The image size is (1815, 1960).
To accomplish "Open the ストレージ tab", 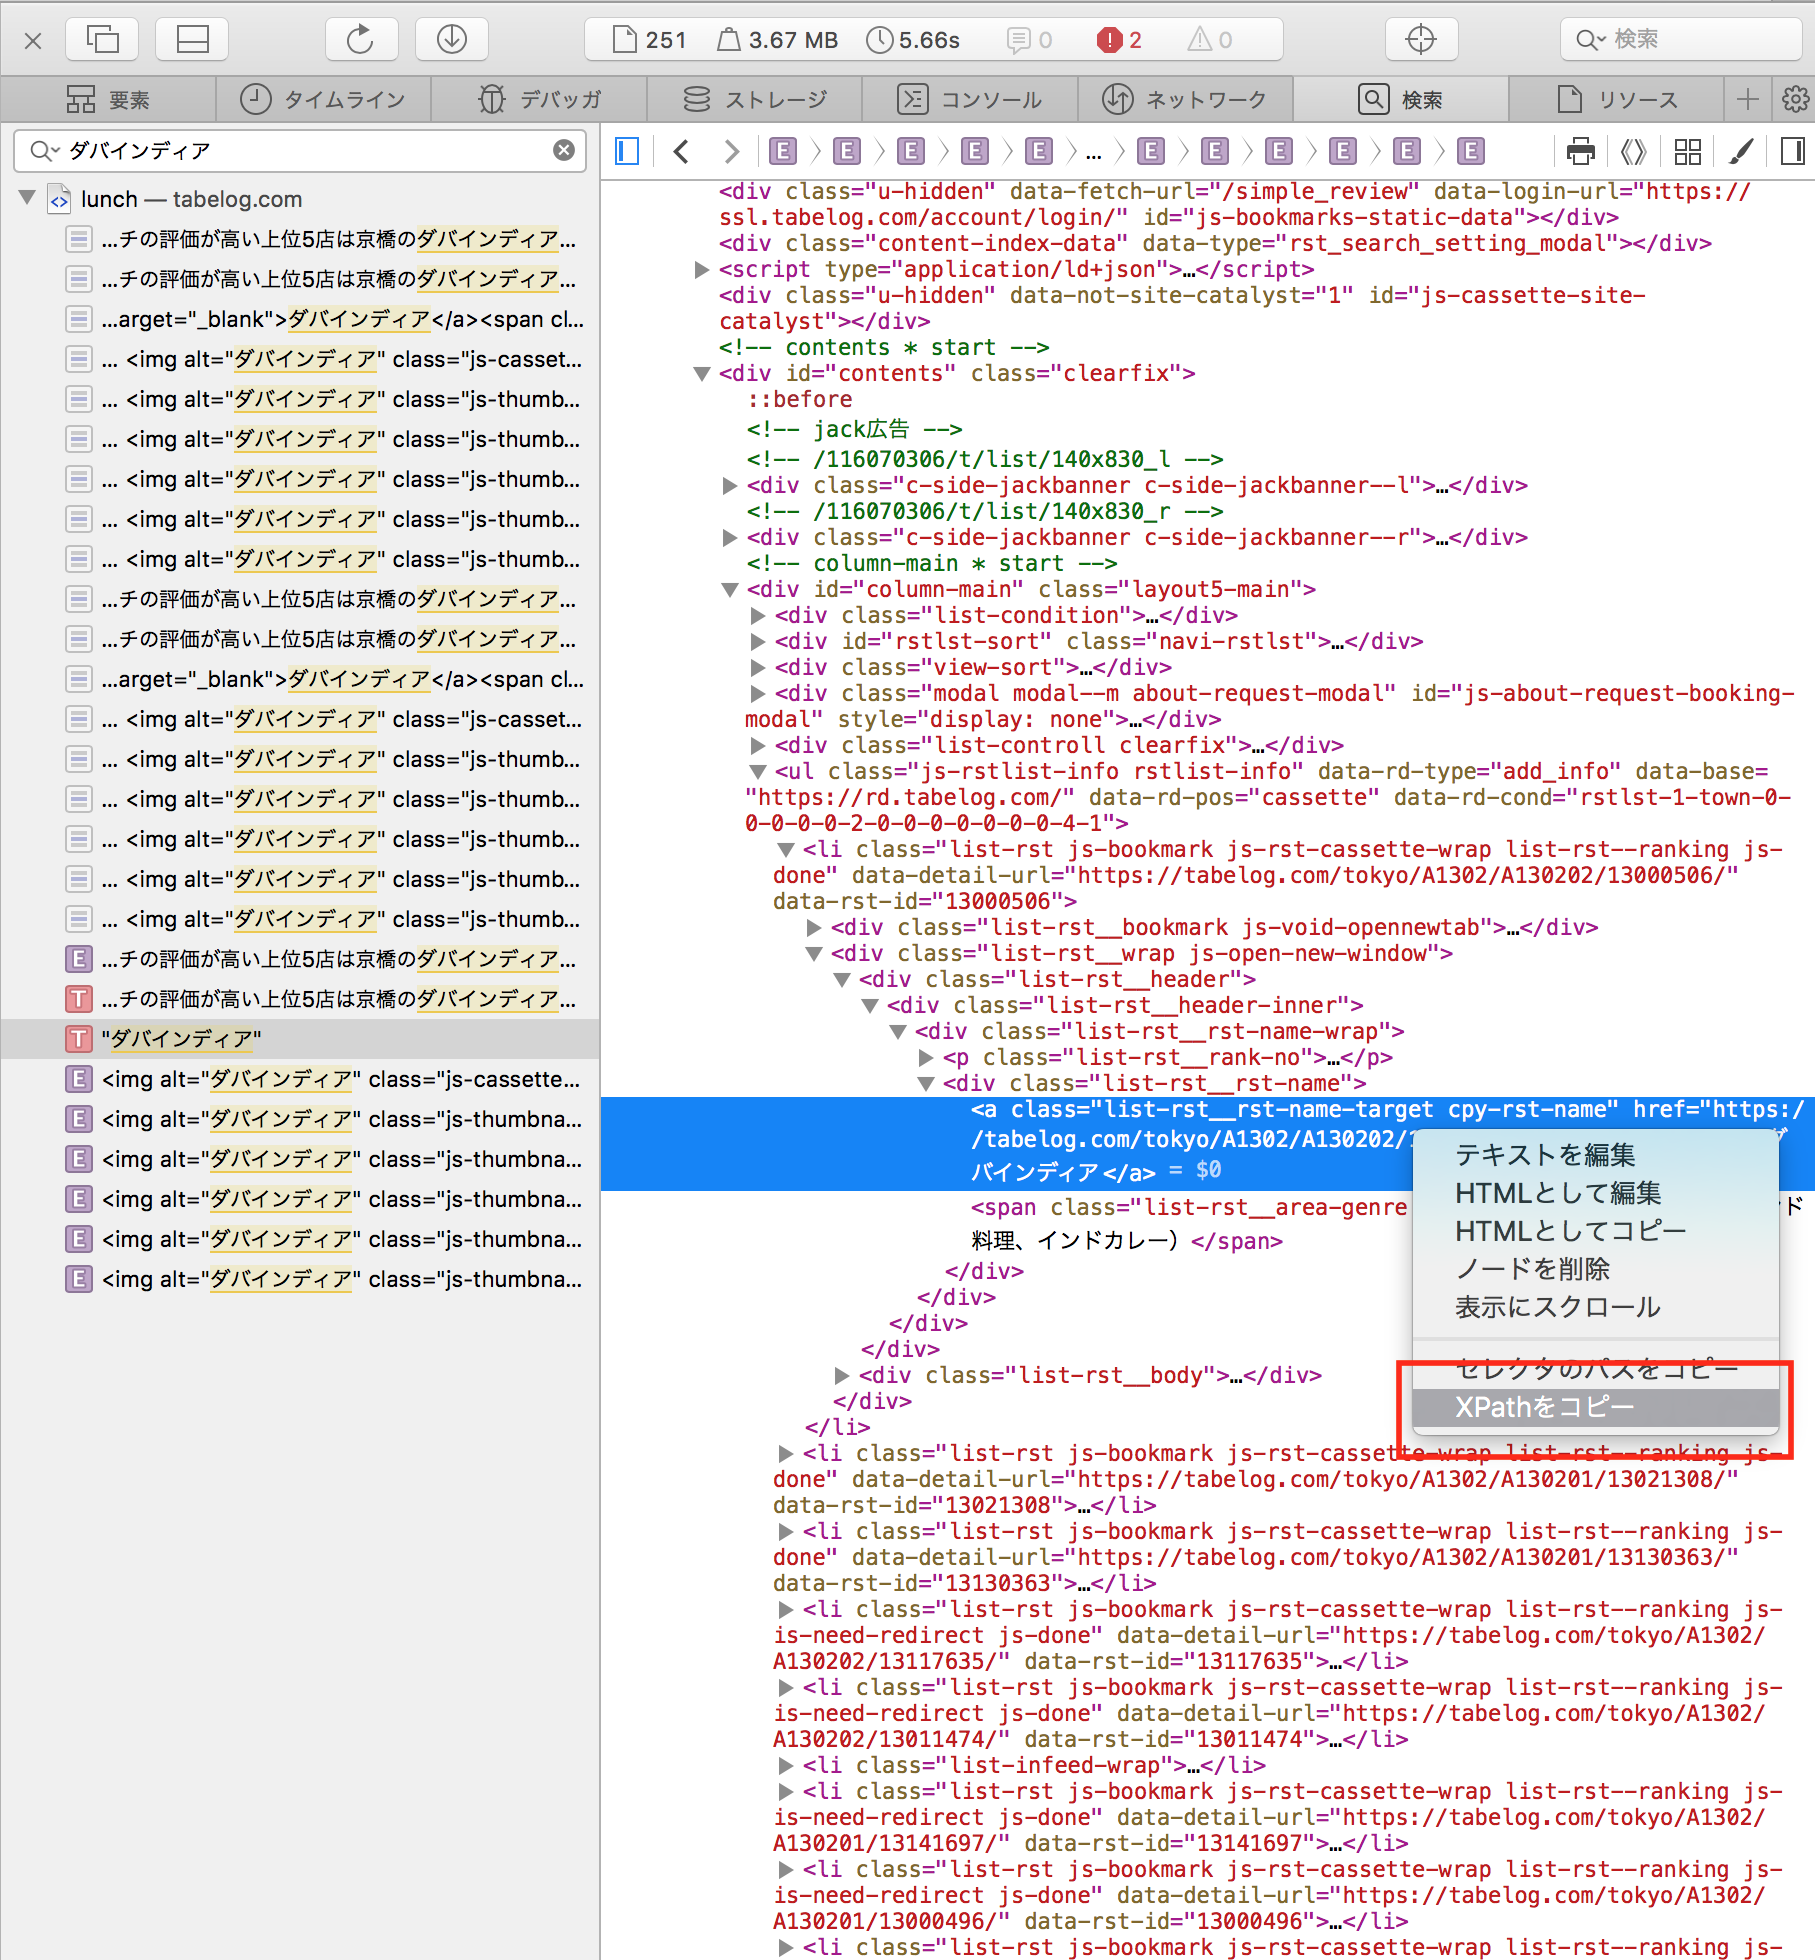I will 756,99.
